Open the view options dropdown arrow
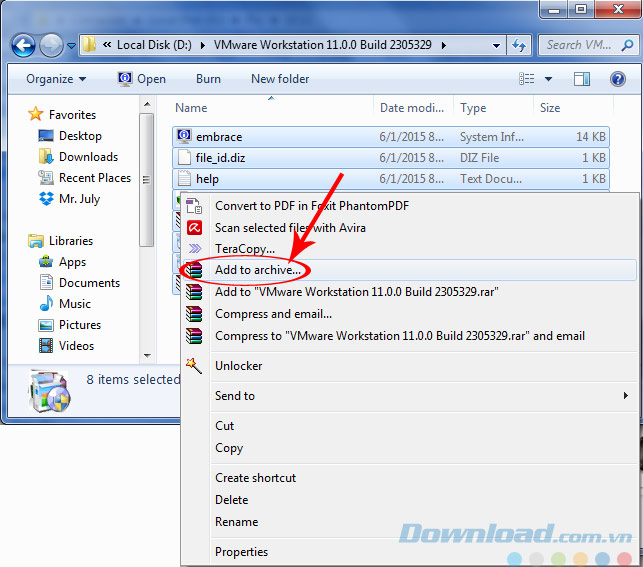 click(x=548, y=79)
